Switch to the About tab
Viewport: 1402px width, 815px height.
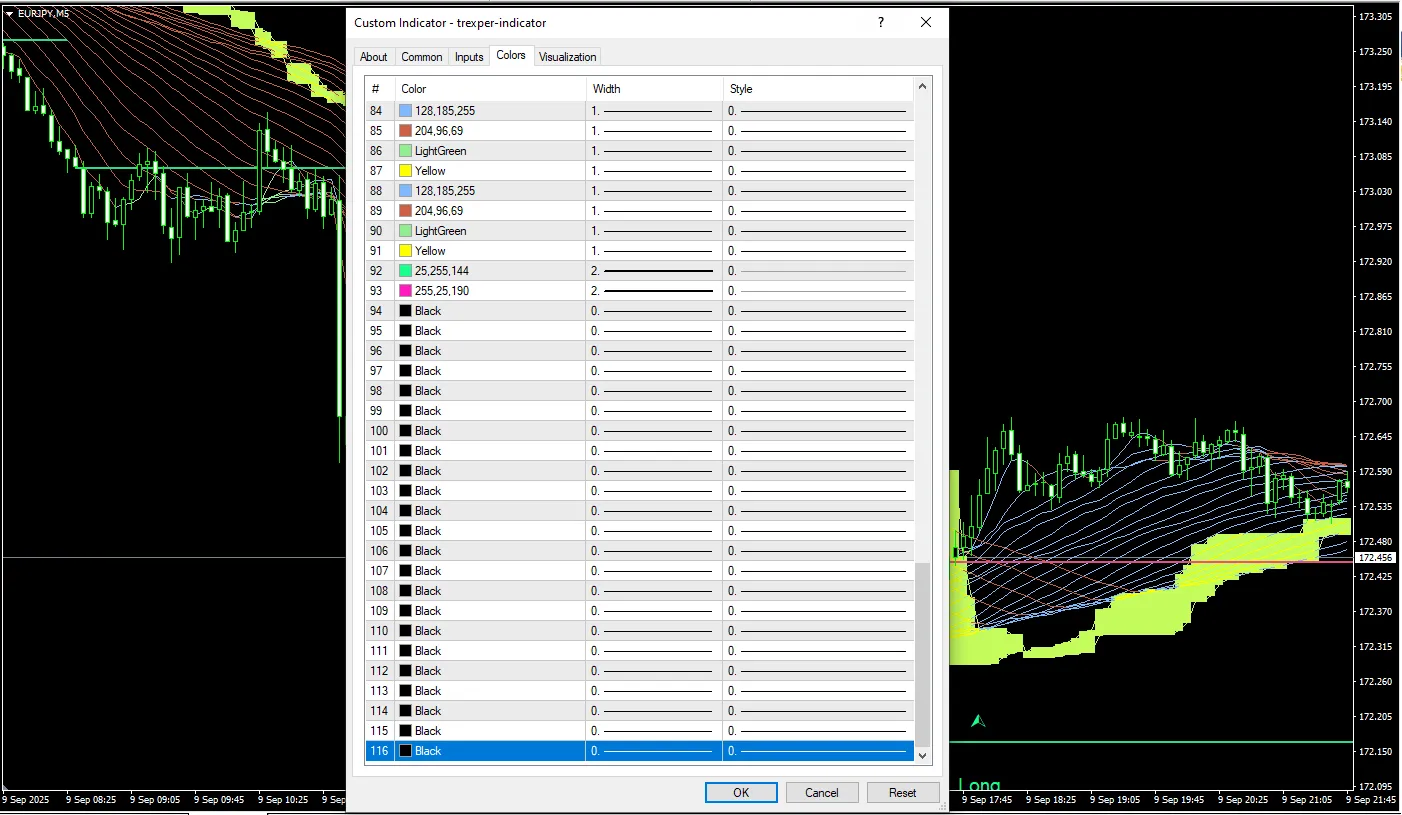coord(374,57)
